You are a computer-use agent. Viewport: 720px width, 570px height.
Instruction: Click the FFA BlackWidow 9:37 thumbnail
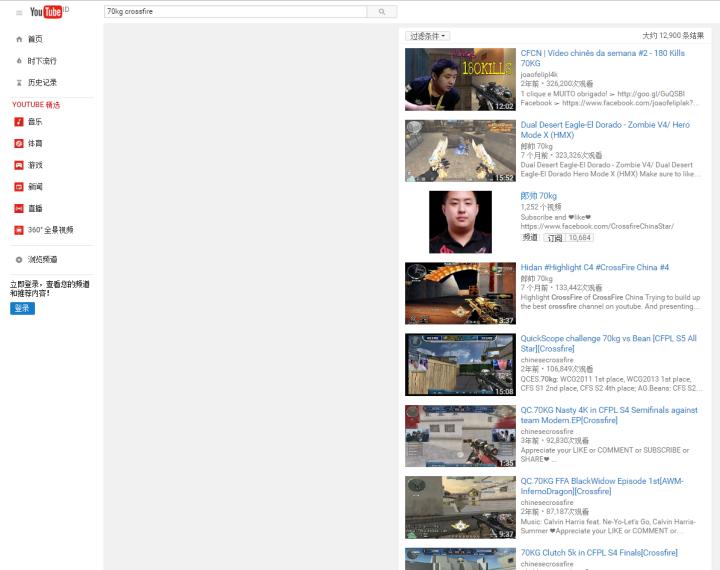pyautogui.click(x=460, y=508)
